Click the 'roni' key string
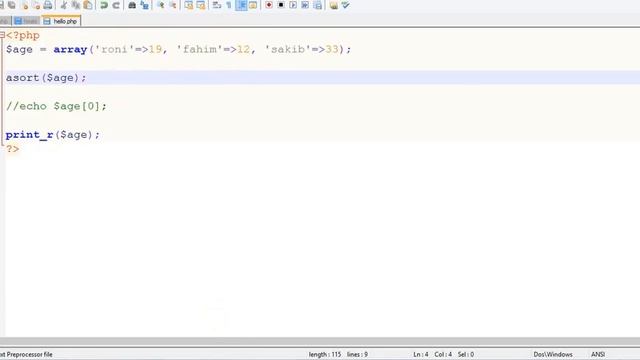 point(114,49)
